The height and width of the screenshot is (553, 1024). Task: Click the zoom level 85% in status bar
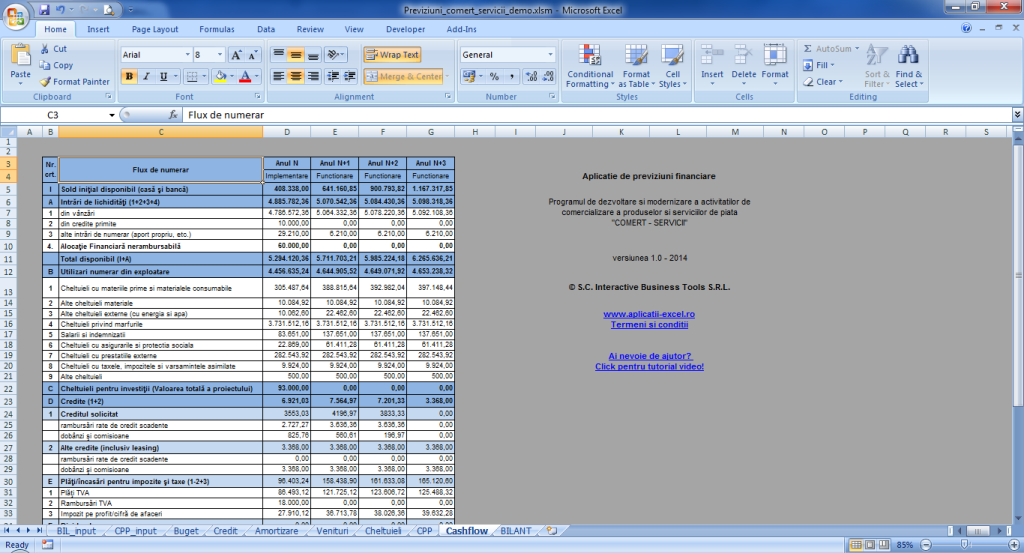[904, 545]
